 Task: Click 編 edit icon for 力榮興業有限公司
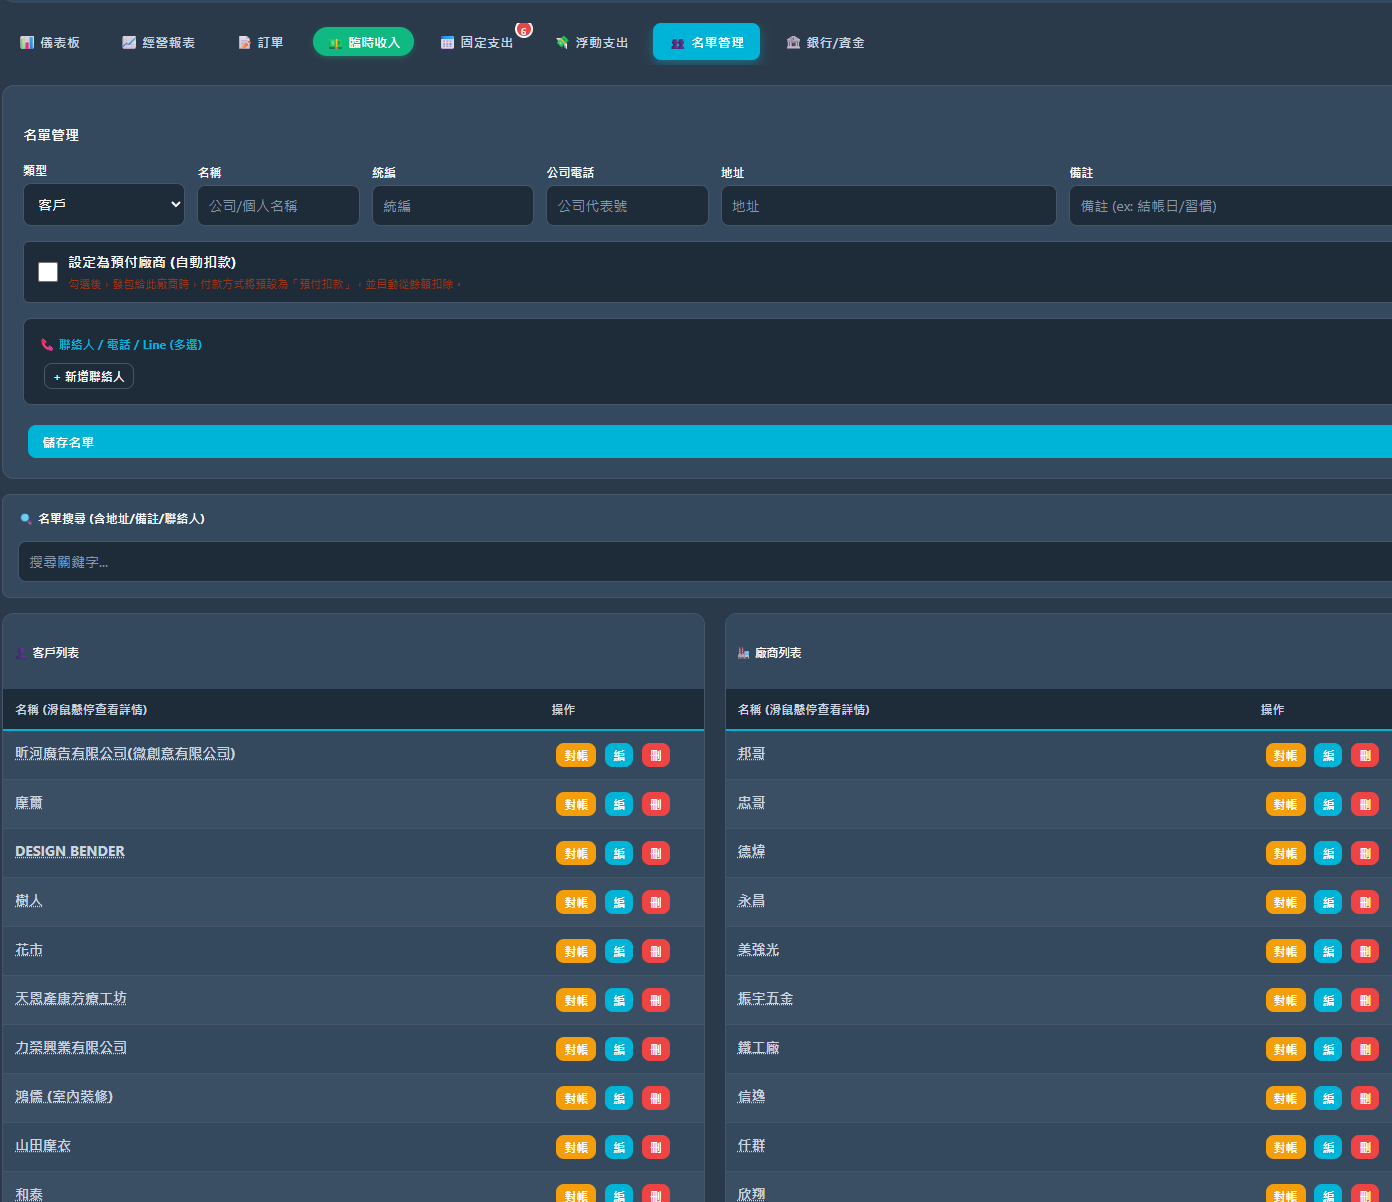pos(619,1049)
